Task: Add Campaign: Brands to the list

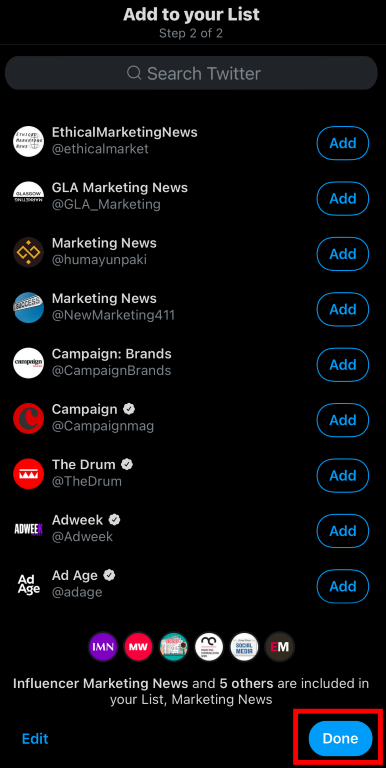Action: pyautogui.click(x=342, y=364)
